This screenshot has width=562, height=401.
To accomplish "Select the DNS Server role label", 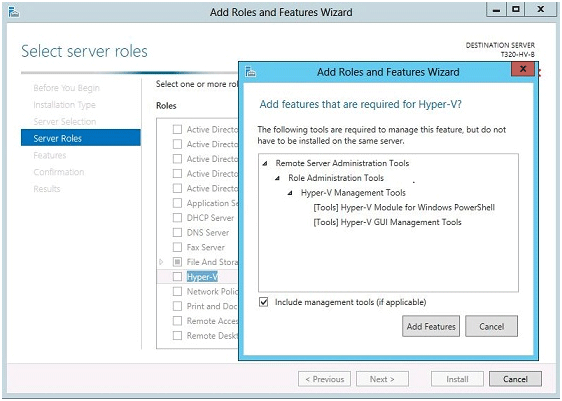I will 208,232.
